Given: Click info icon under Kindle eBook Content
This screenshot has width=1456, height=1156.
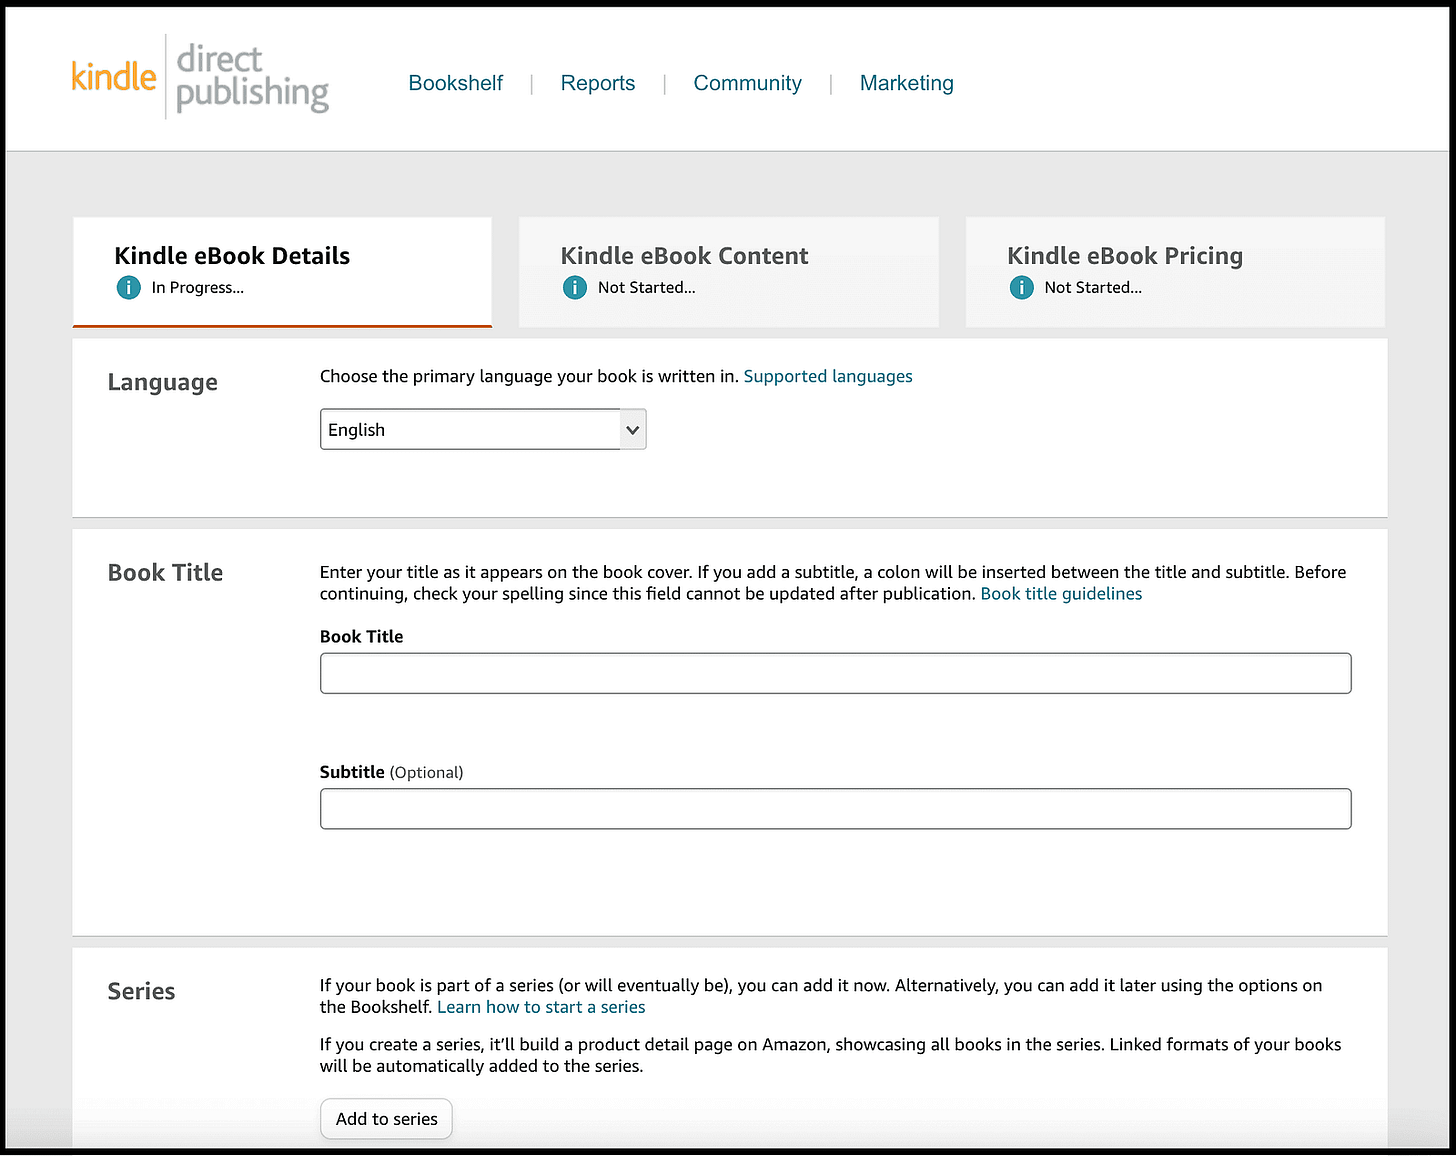Looking at the screenshot, I should 575,288.
